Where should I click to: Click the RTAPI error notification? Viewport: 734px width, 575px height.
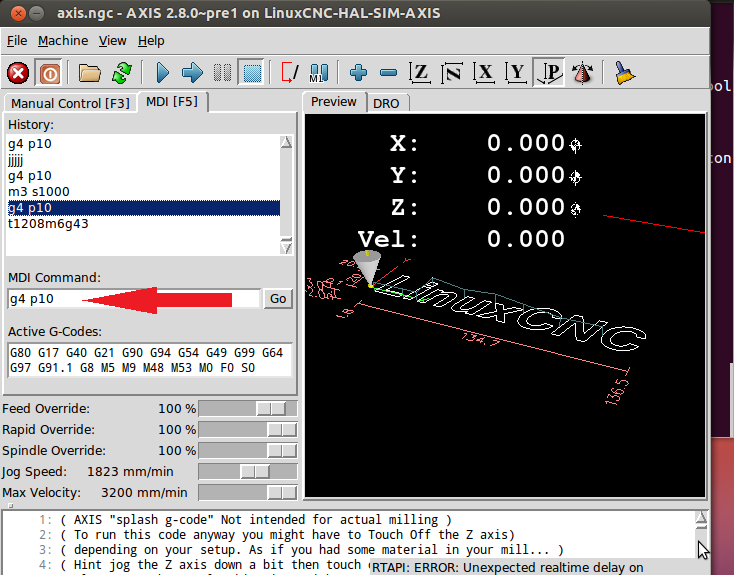click(x=538, y=568)
